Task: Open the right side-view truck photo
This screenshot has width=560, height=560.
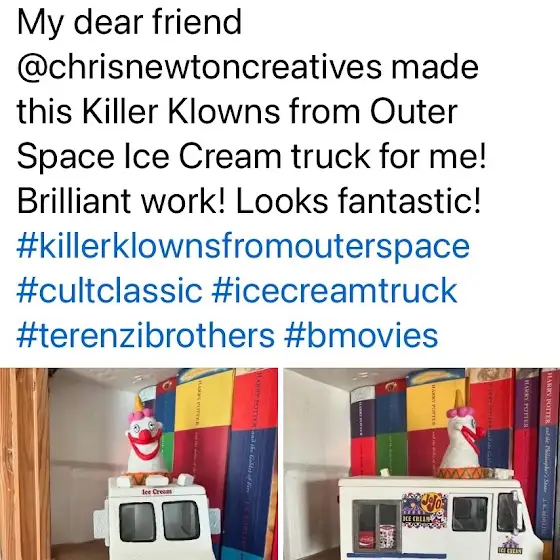Action: pos(422,464)
